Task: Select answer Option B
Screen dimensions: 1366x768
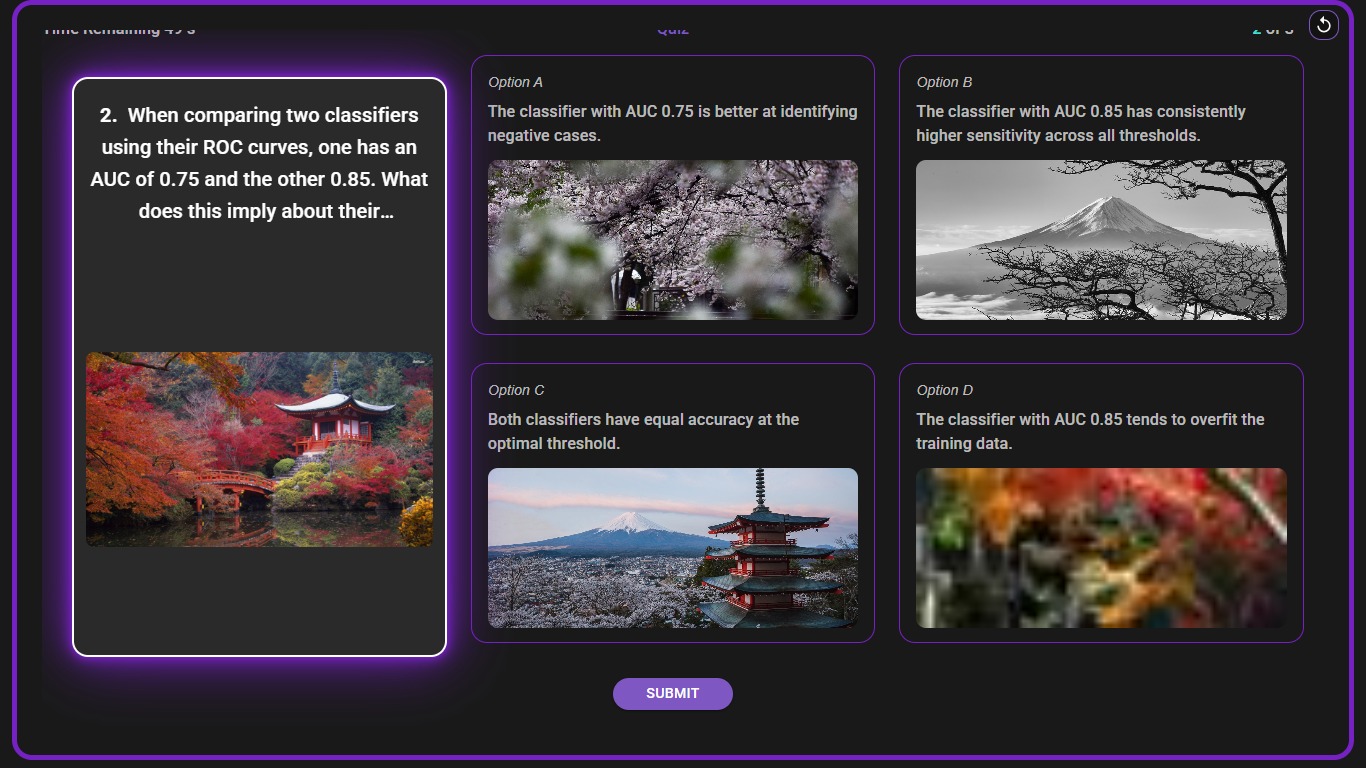Action: [1100, 194]
